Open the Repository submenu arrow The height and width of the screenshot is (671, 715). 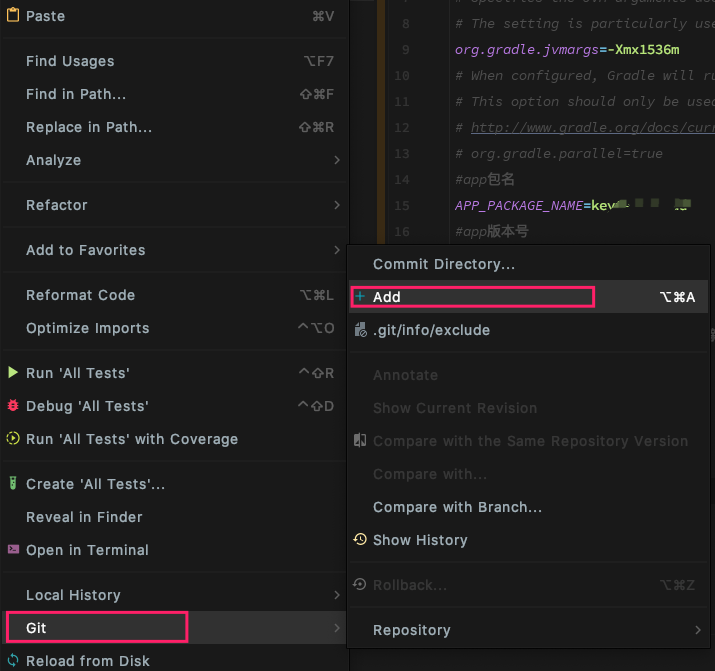[x=698, y=630]
